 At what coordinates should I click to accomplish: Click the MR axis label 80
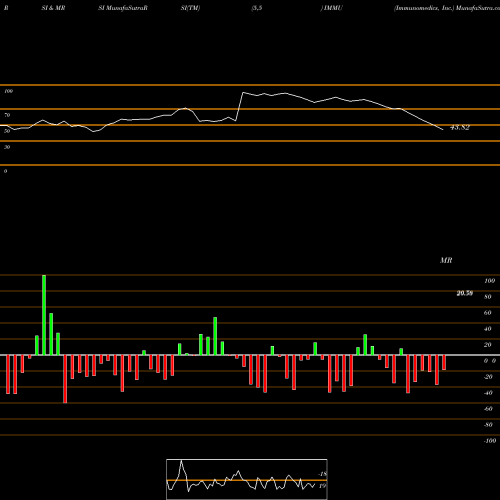(x=488, y=297)
